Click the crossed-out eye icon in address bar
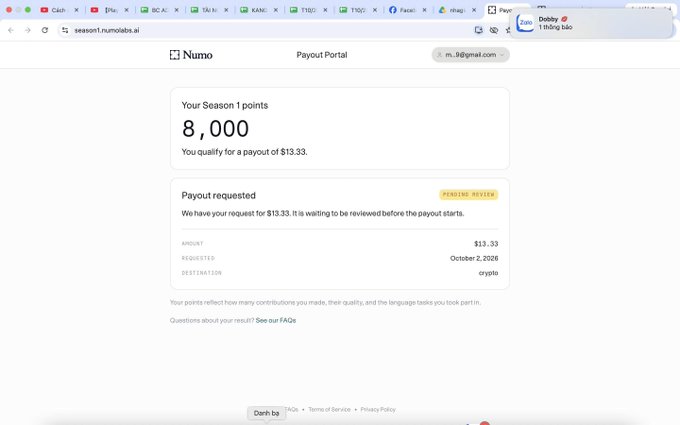Image resolution: width=680 pixels, height=425 pixels. (x=494, y=30)
